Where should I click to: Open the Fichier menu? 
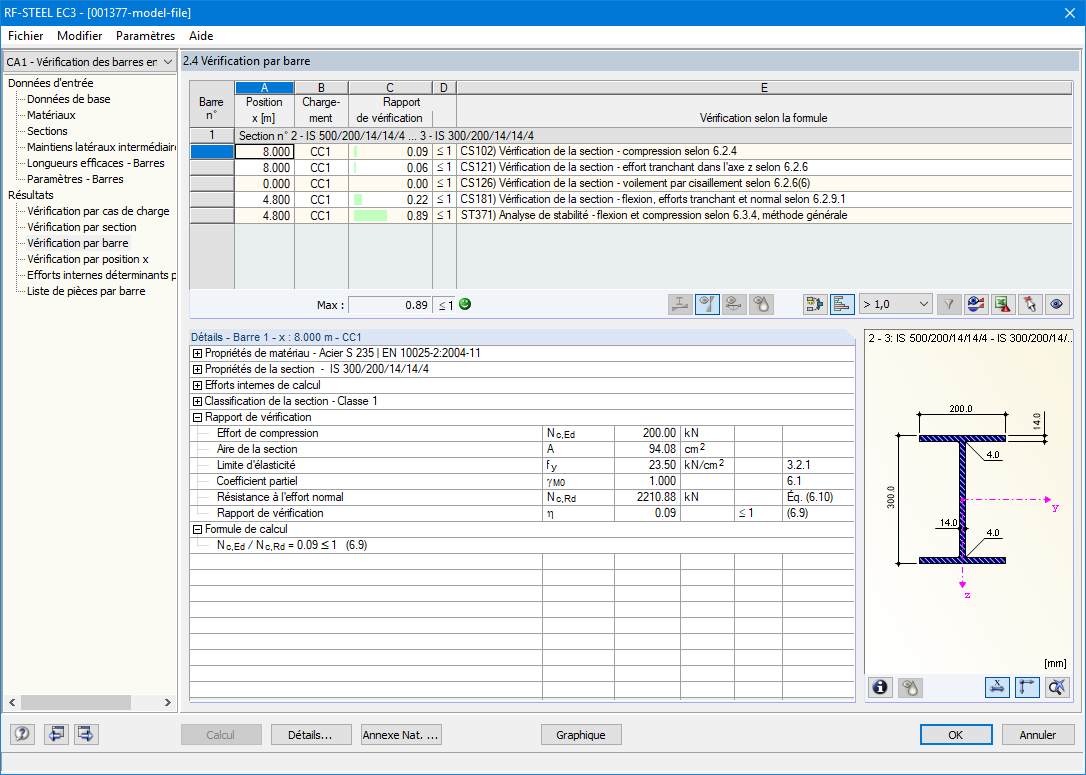[x=26, y=36]
